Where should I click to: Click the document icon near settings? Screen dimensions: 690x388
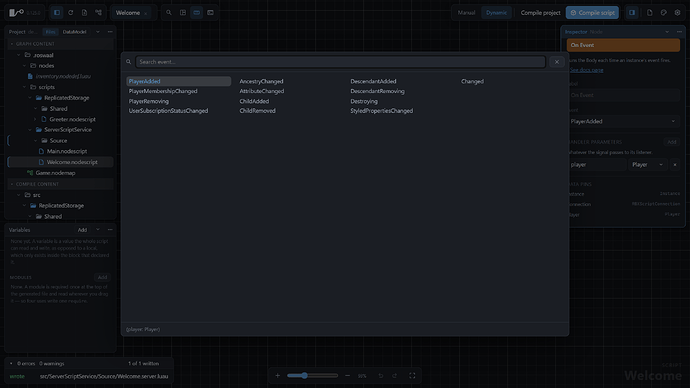pyautogui.click(x=650, y=13)
